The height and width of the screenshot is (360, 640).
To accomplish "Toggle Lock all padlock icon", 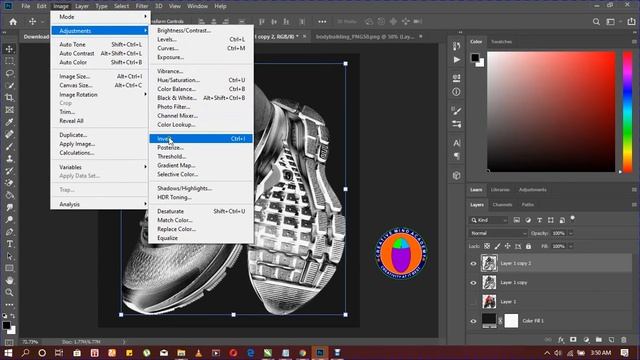I will click(x=529, y=246).
